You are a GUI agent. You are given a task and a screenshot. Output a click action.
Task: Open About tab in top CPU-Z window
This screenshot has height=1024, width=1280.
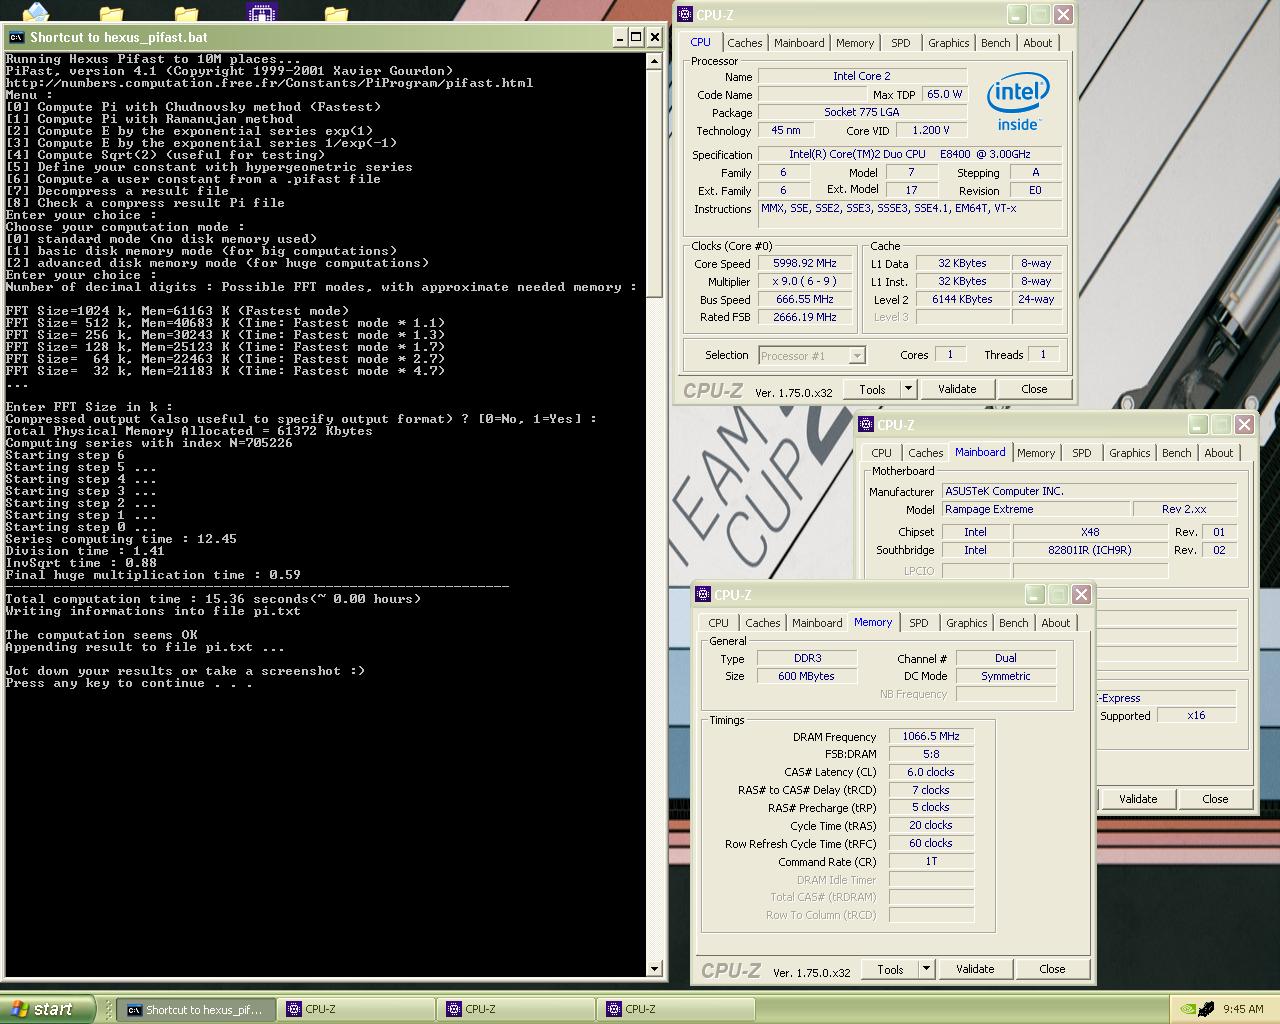1038,43
